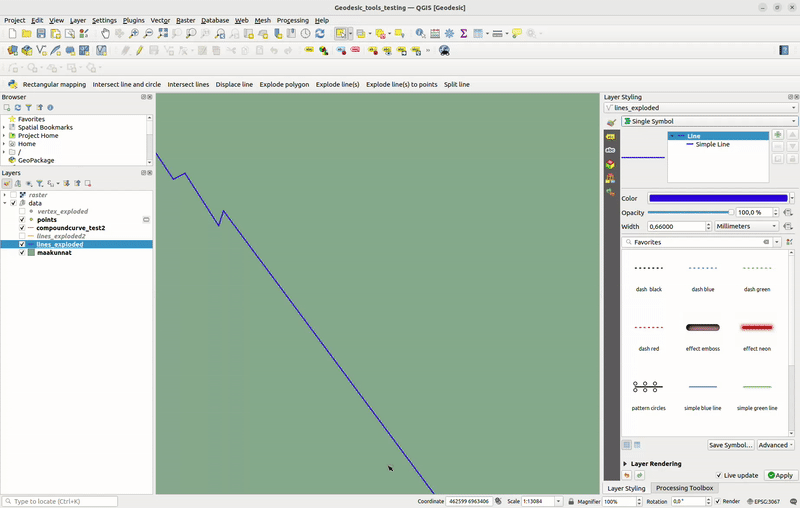Click Remove Layer icon in Layers toolbar
This screenshot has width=800, height=508.
tap(88, 184)
